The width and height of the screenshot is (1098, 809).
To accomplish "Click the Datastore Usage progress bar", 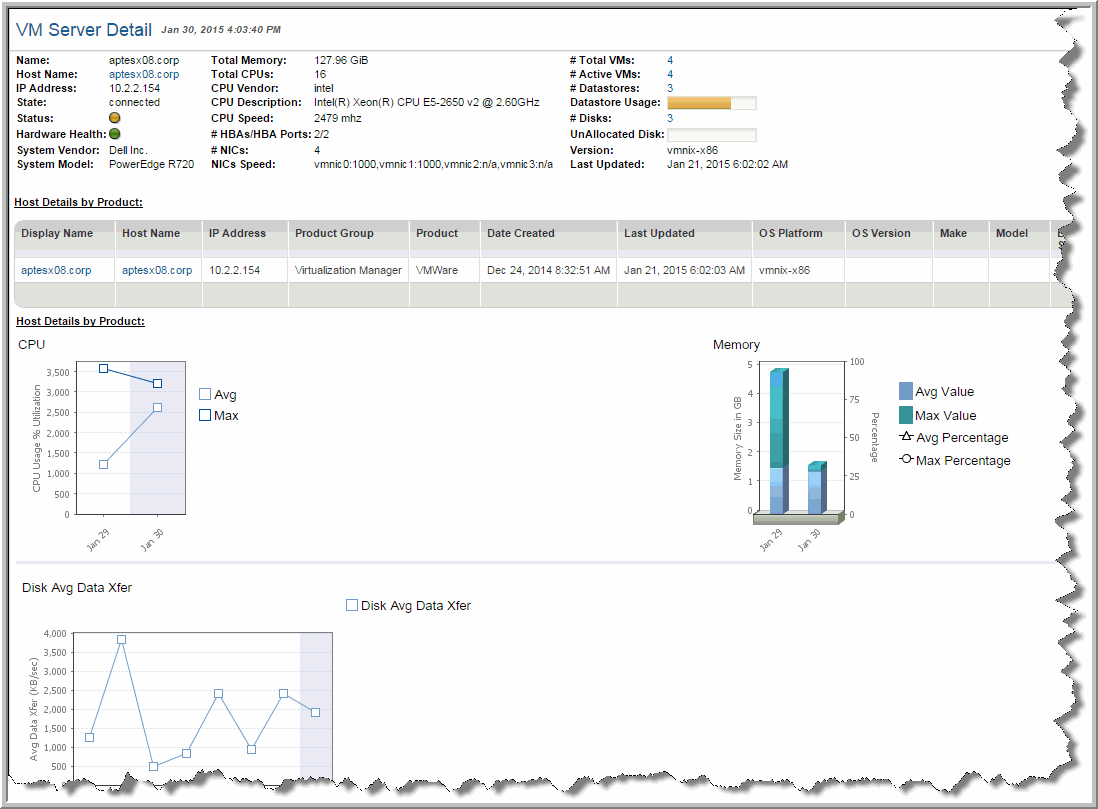I will 711,103.
